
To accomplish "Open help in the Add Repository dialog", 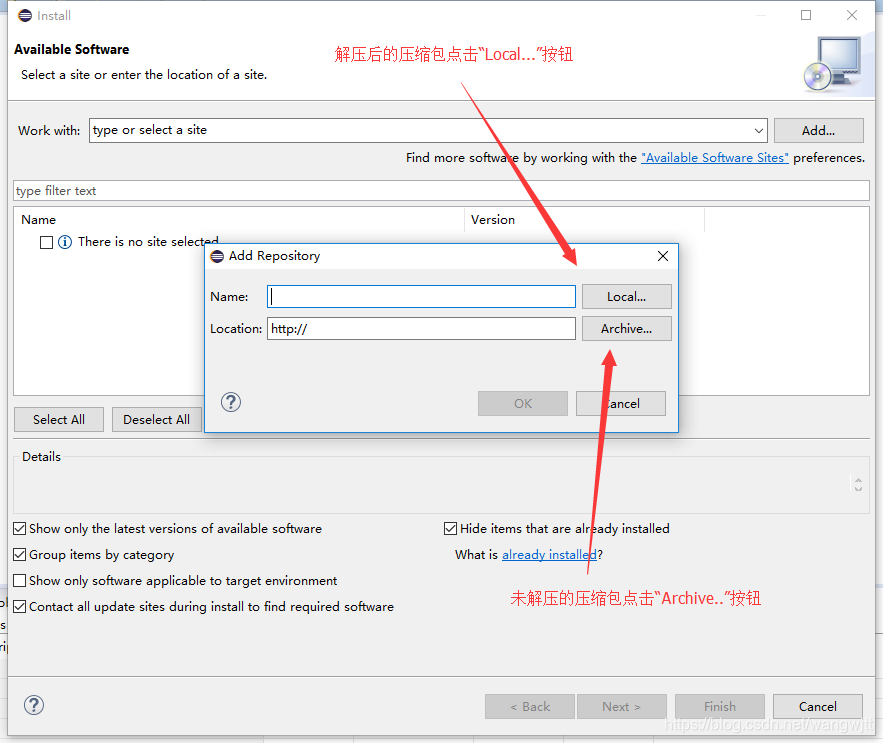I will point(231,402).
